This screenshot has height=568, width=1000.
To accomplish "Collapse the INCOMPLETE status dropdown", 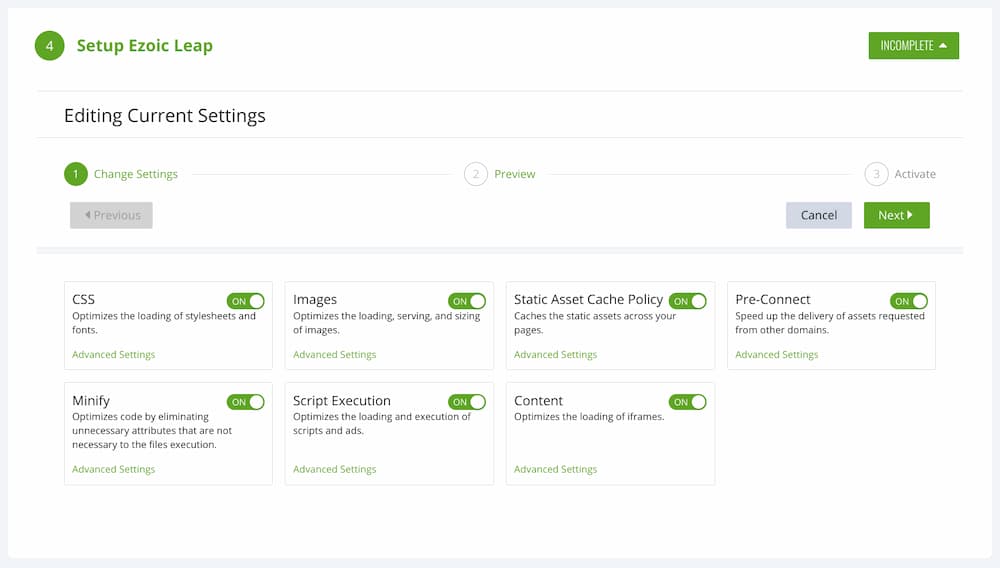I will coord(913,46).
